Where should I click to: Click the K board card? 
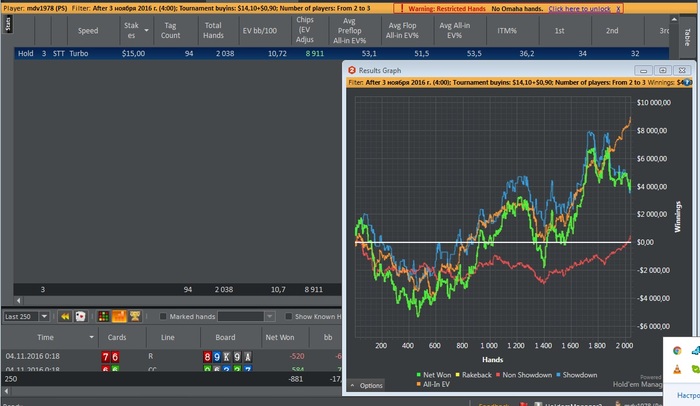[x=227, y=357]
